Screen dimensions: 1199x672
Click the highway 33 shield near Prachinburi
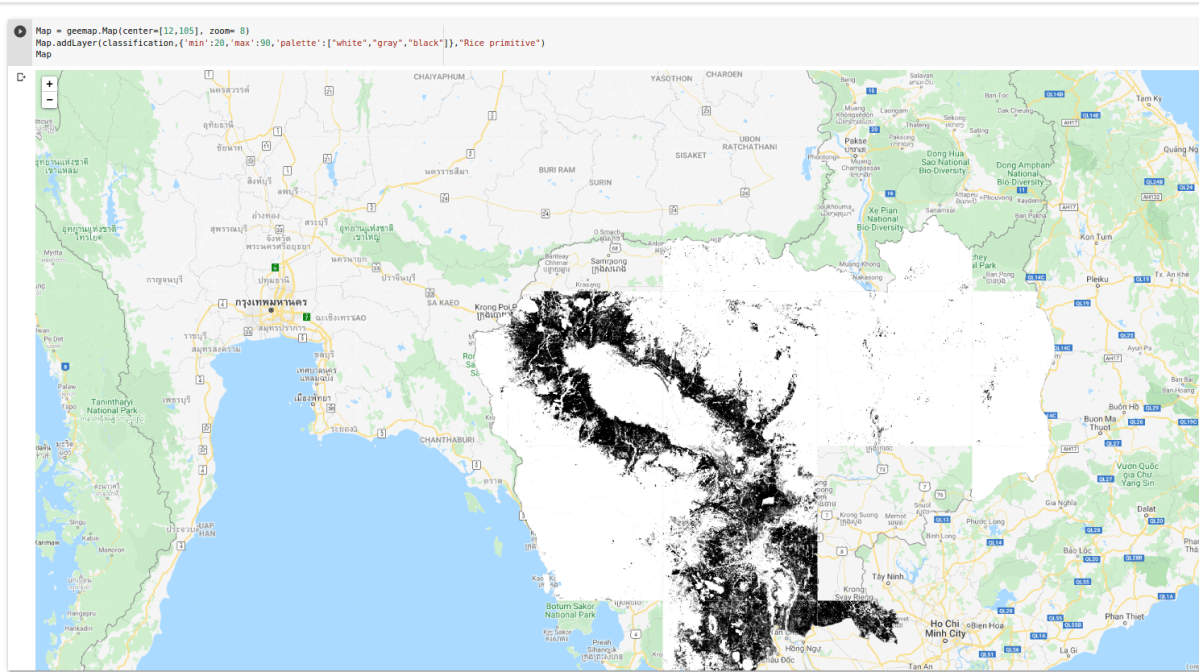(376, 266)
